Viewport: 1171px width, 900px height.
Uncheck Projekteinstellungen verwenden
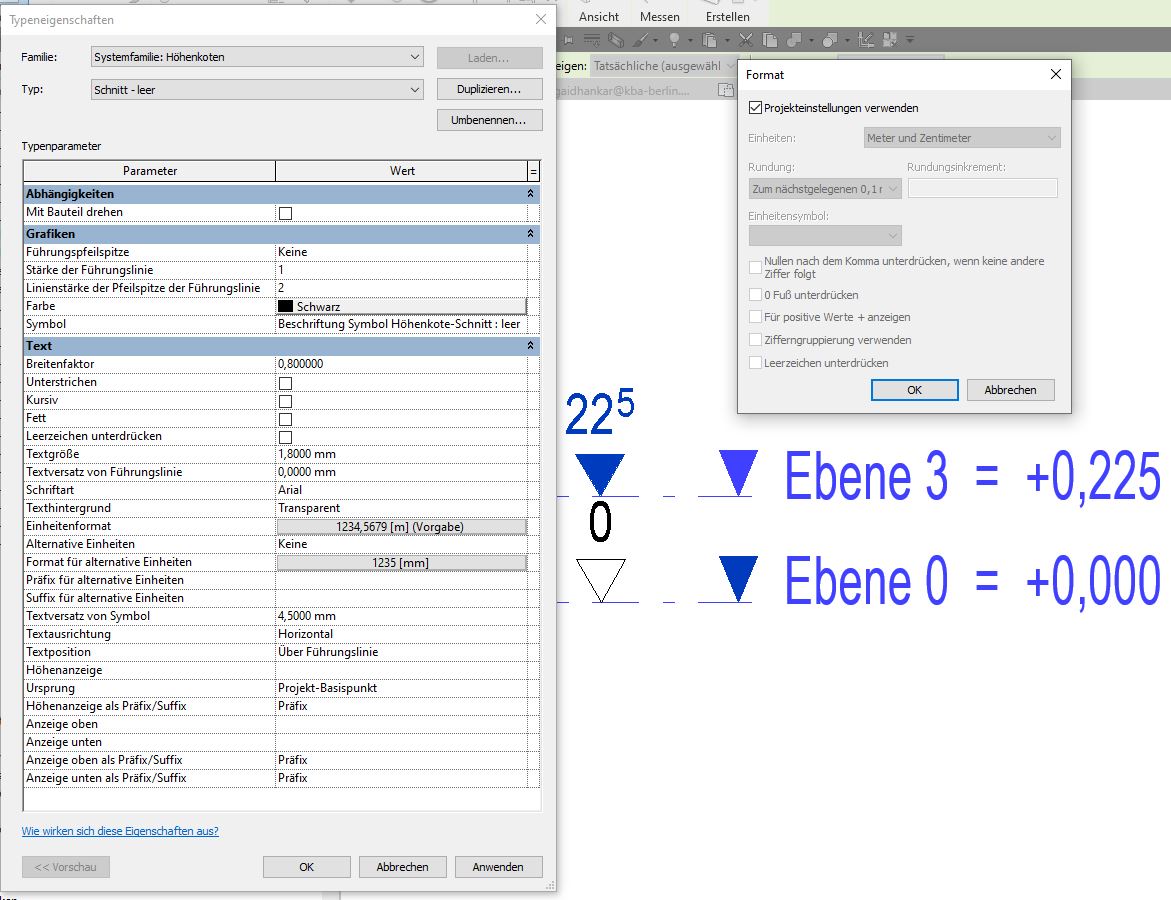point(755,108)
